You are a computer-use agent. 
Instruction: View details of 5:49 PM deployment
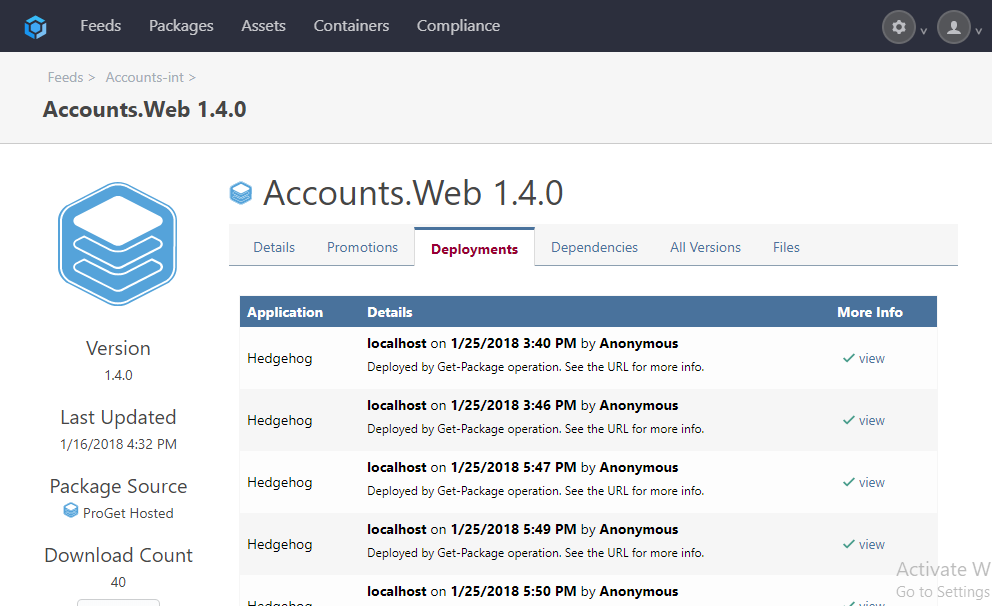871,544
